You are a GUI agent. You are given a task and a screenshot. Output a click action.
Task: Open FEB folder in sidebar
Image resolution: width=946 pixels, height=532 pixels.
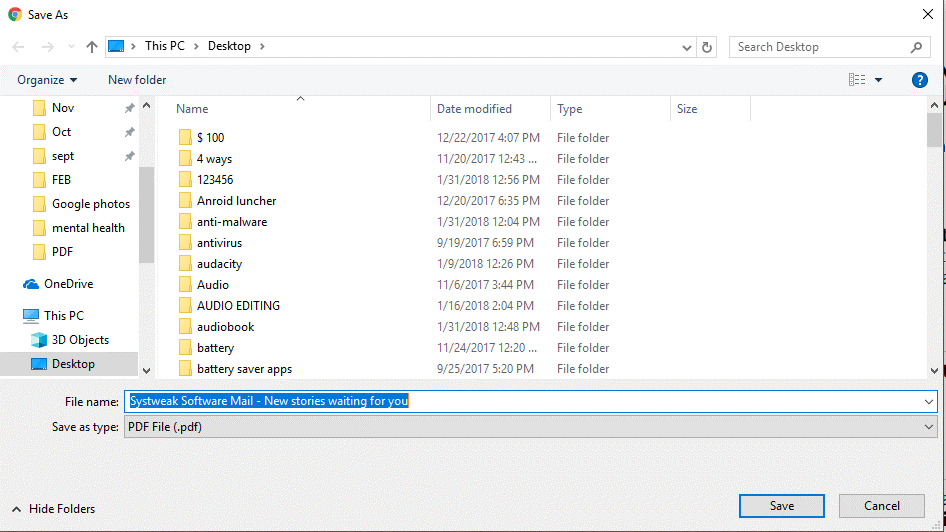pos(62,180)
